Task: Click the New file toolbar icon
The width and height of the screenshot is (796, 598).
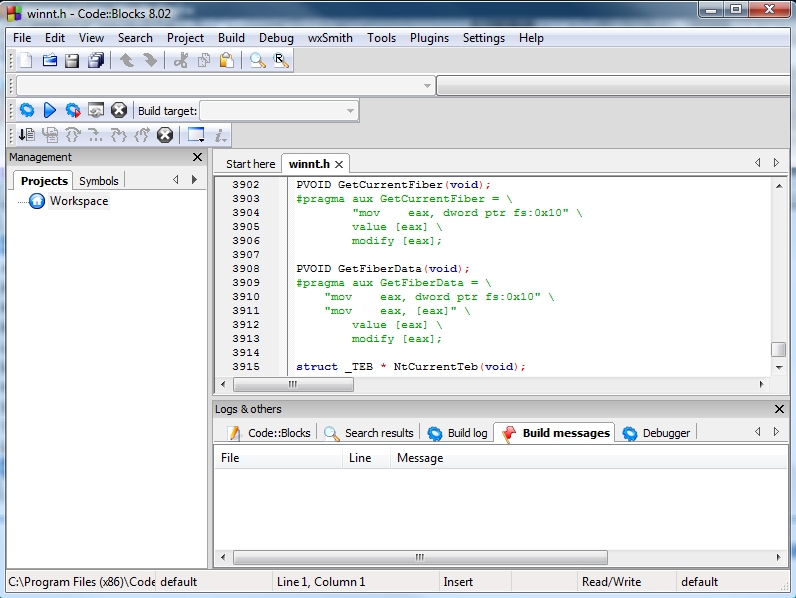Action: (26, 61)
